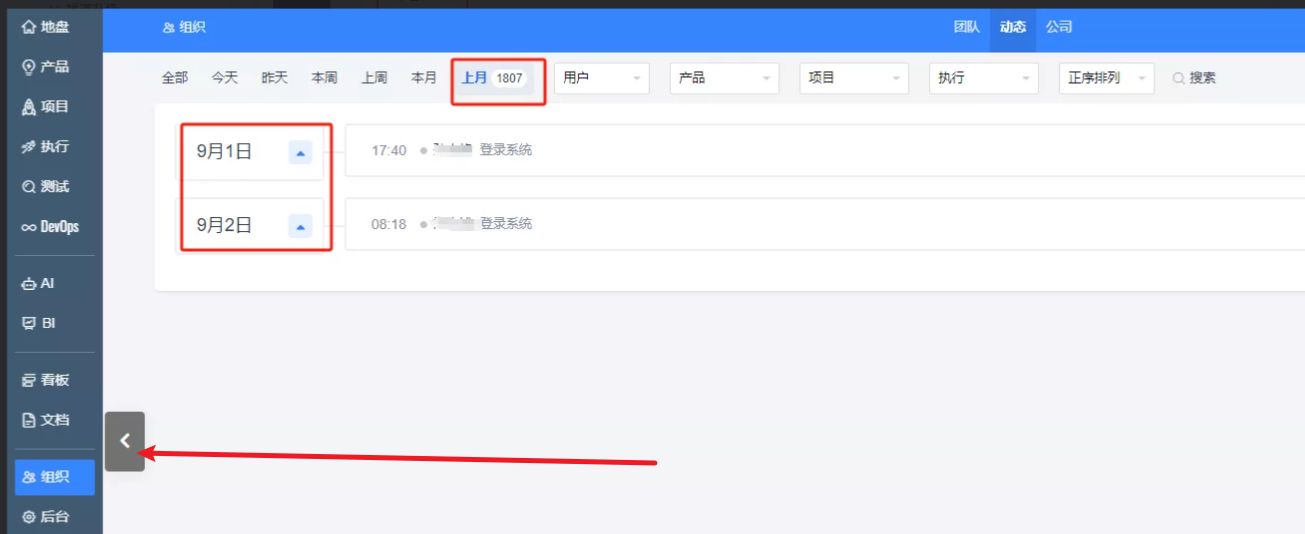Switch to the 公司 tab
The height and width of the screenshot is (534, 1305).
click(x=1059, y=27)
